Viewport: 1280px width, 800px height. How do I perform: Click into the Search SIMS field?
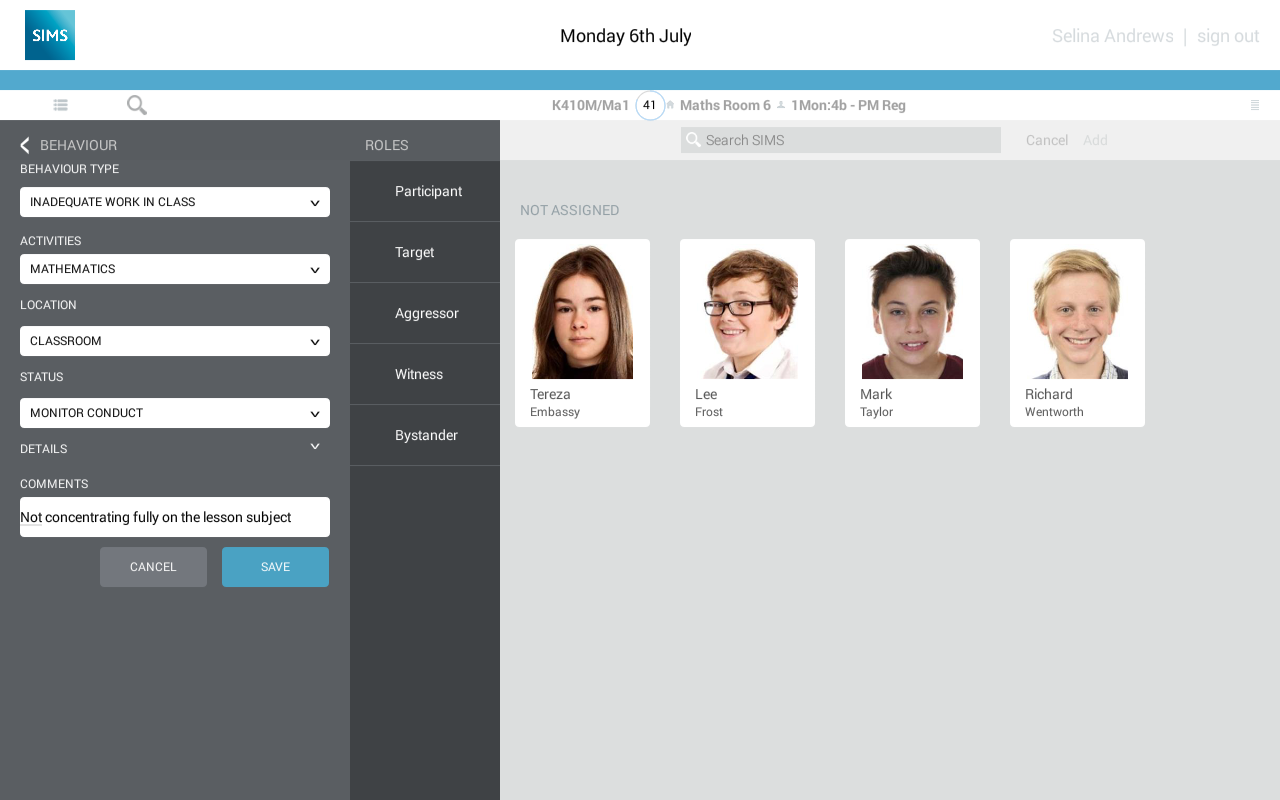tap(841, 140)
